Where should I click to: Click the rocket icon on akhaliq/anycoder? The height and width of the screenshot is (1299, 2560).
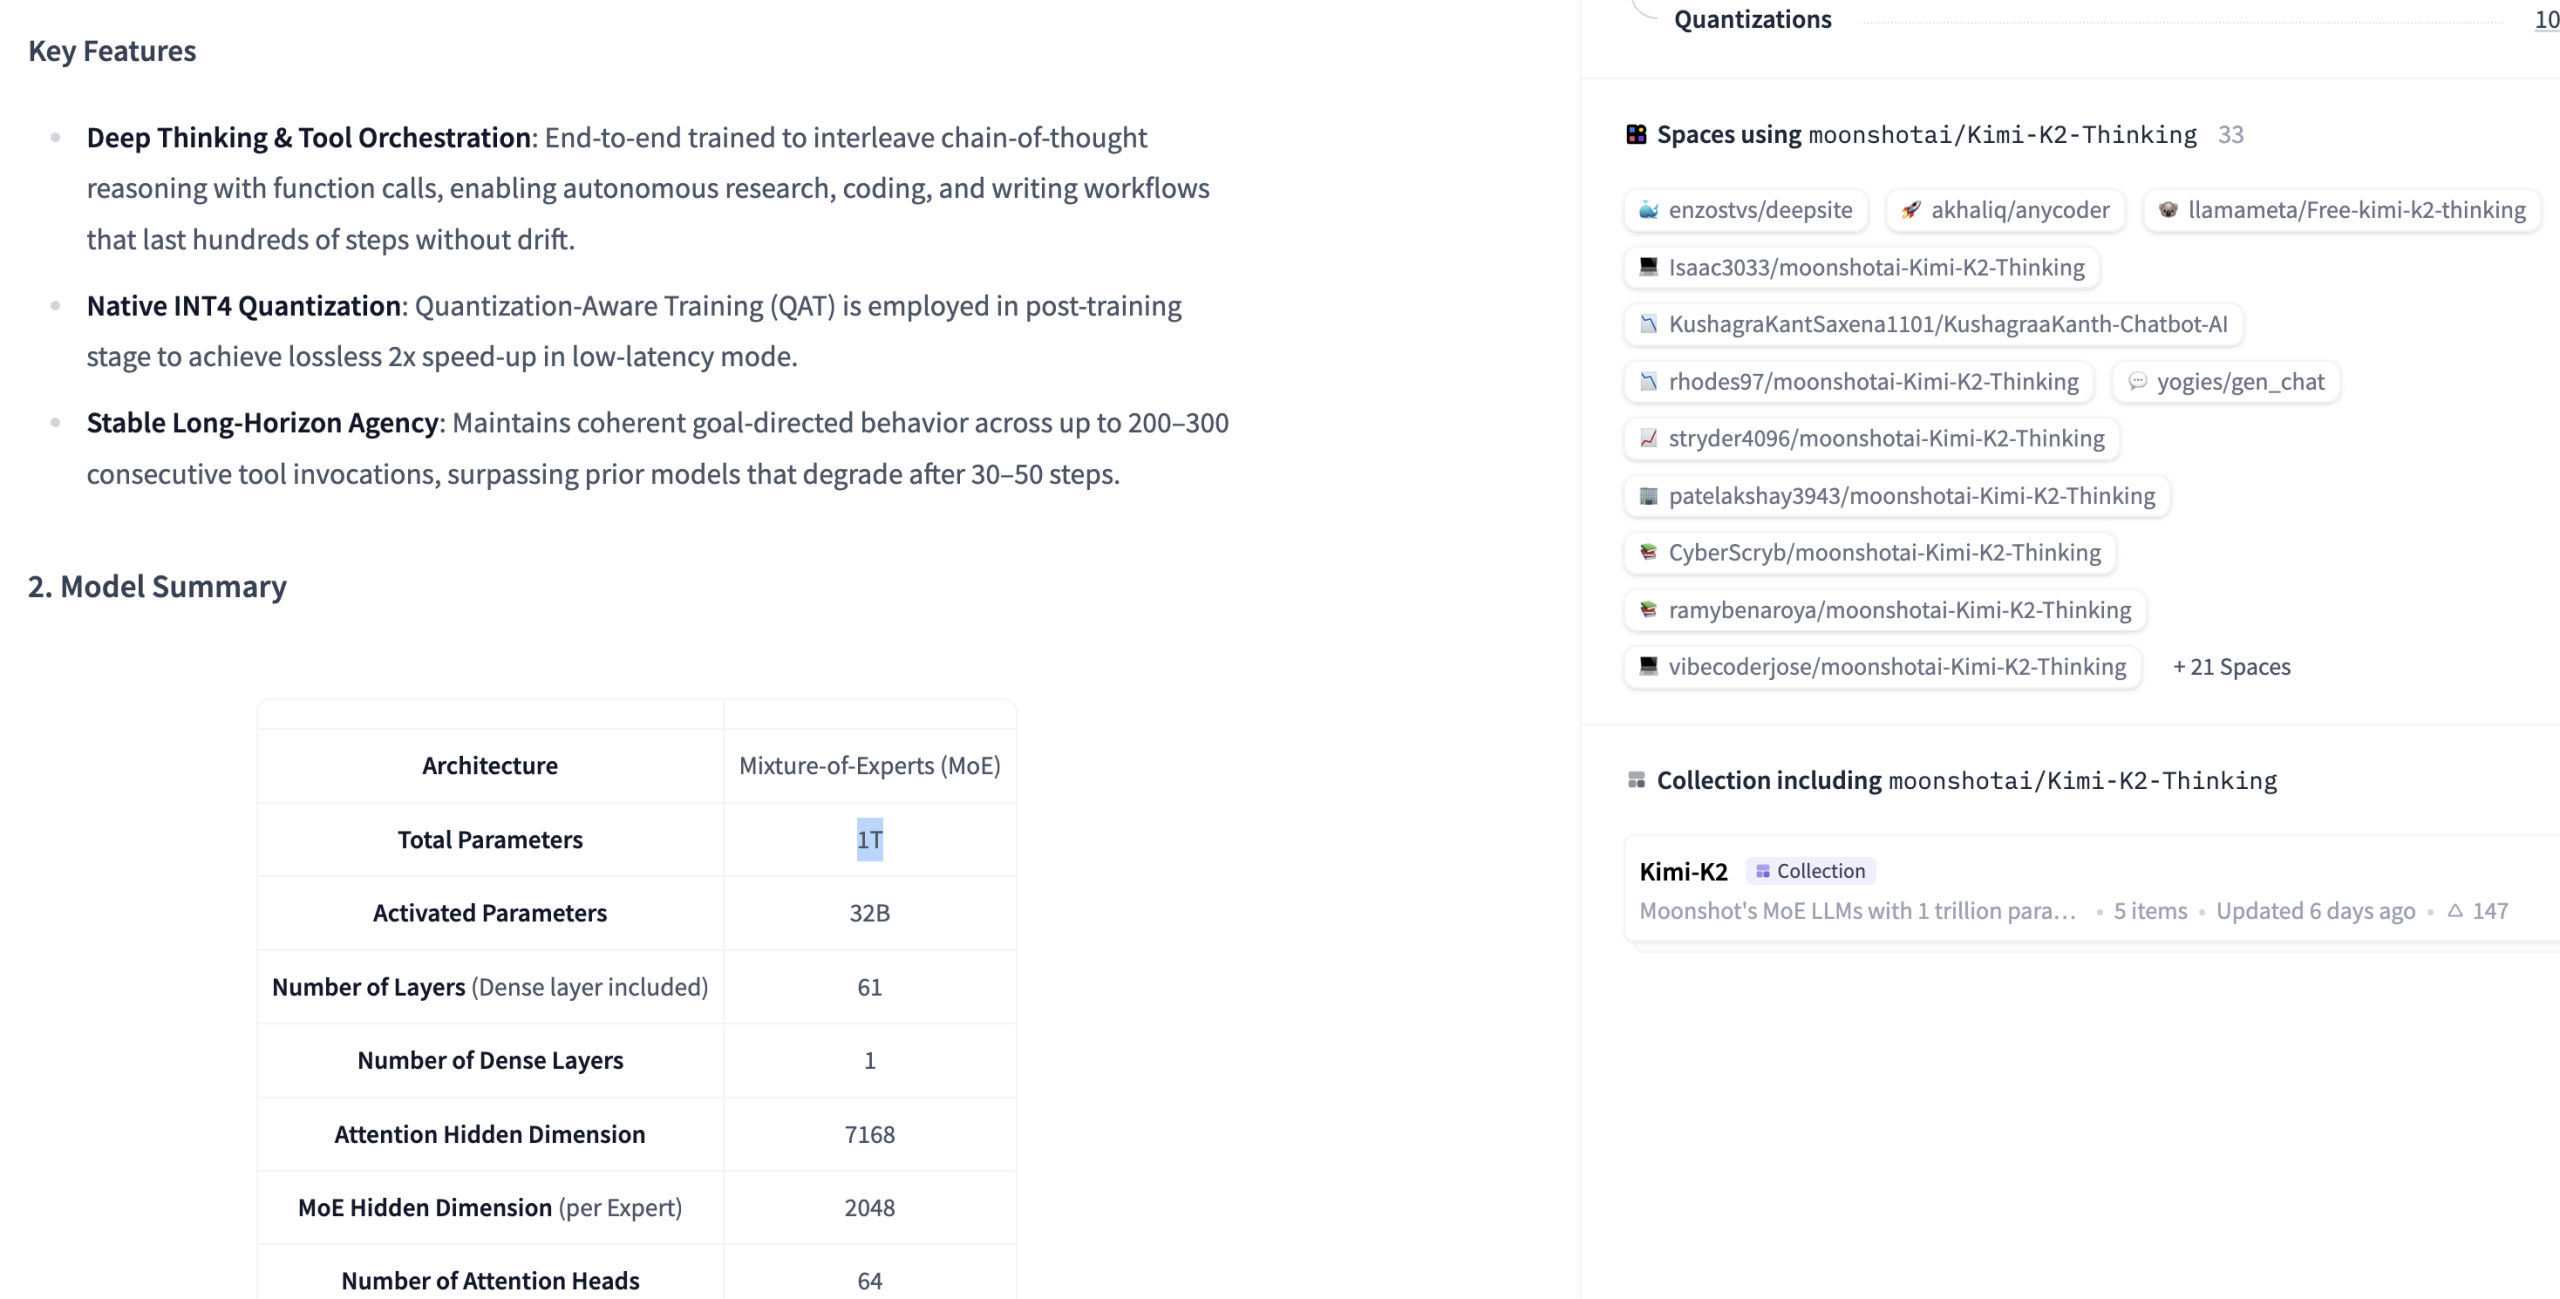tap(1911, 210)
